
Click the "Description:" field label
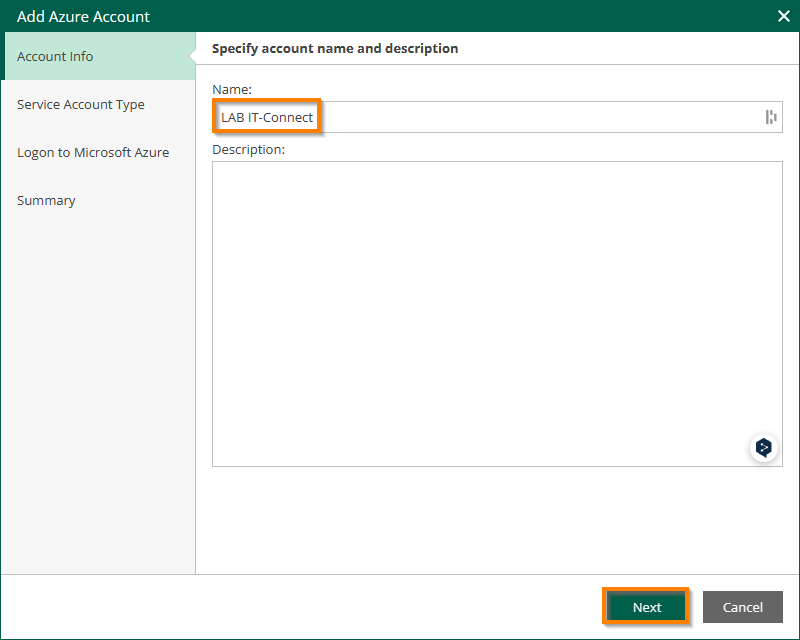[249, 150]
